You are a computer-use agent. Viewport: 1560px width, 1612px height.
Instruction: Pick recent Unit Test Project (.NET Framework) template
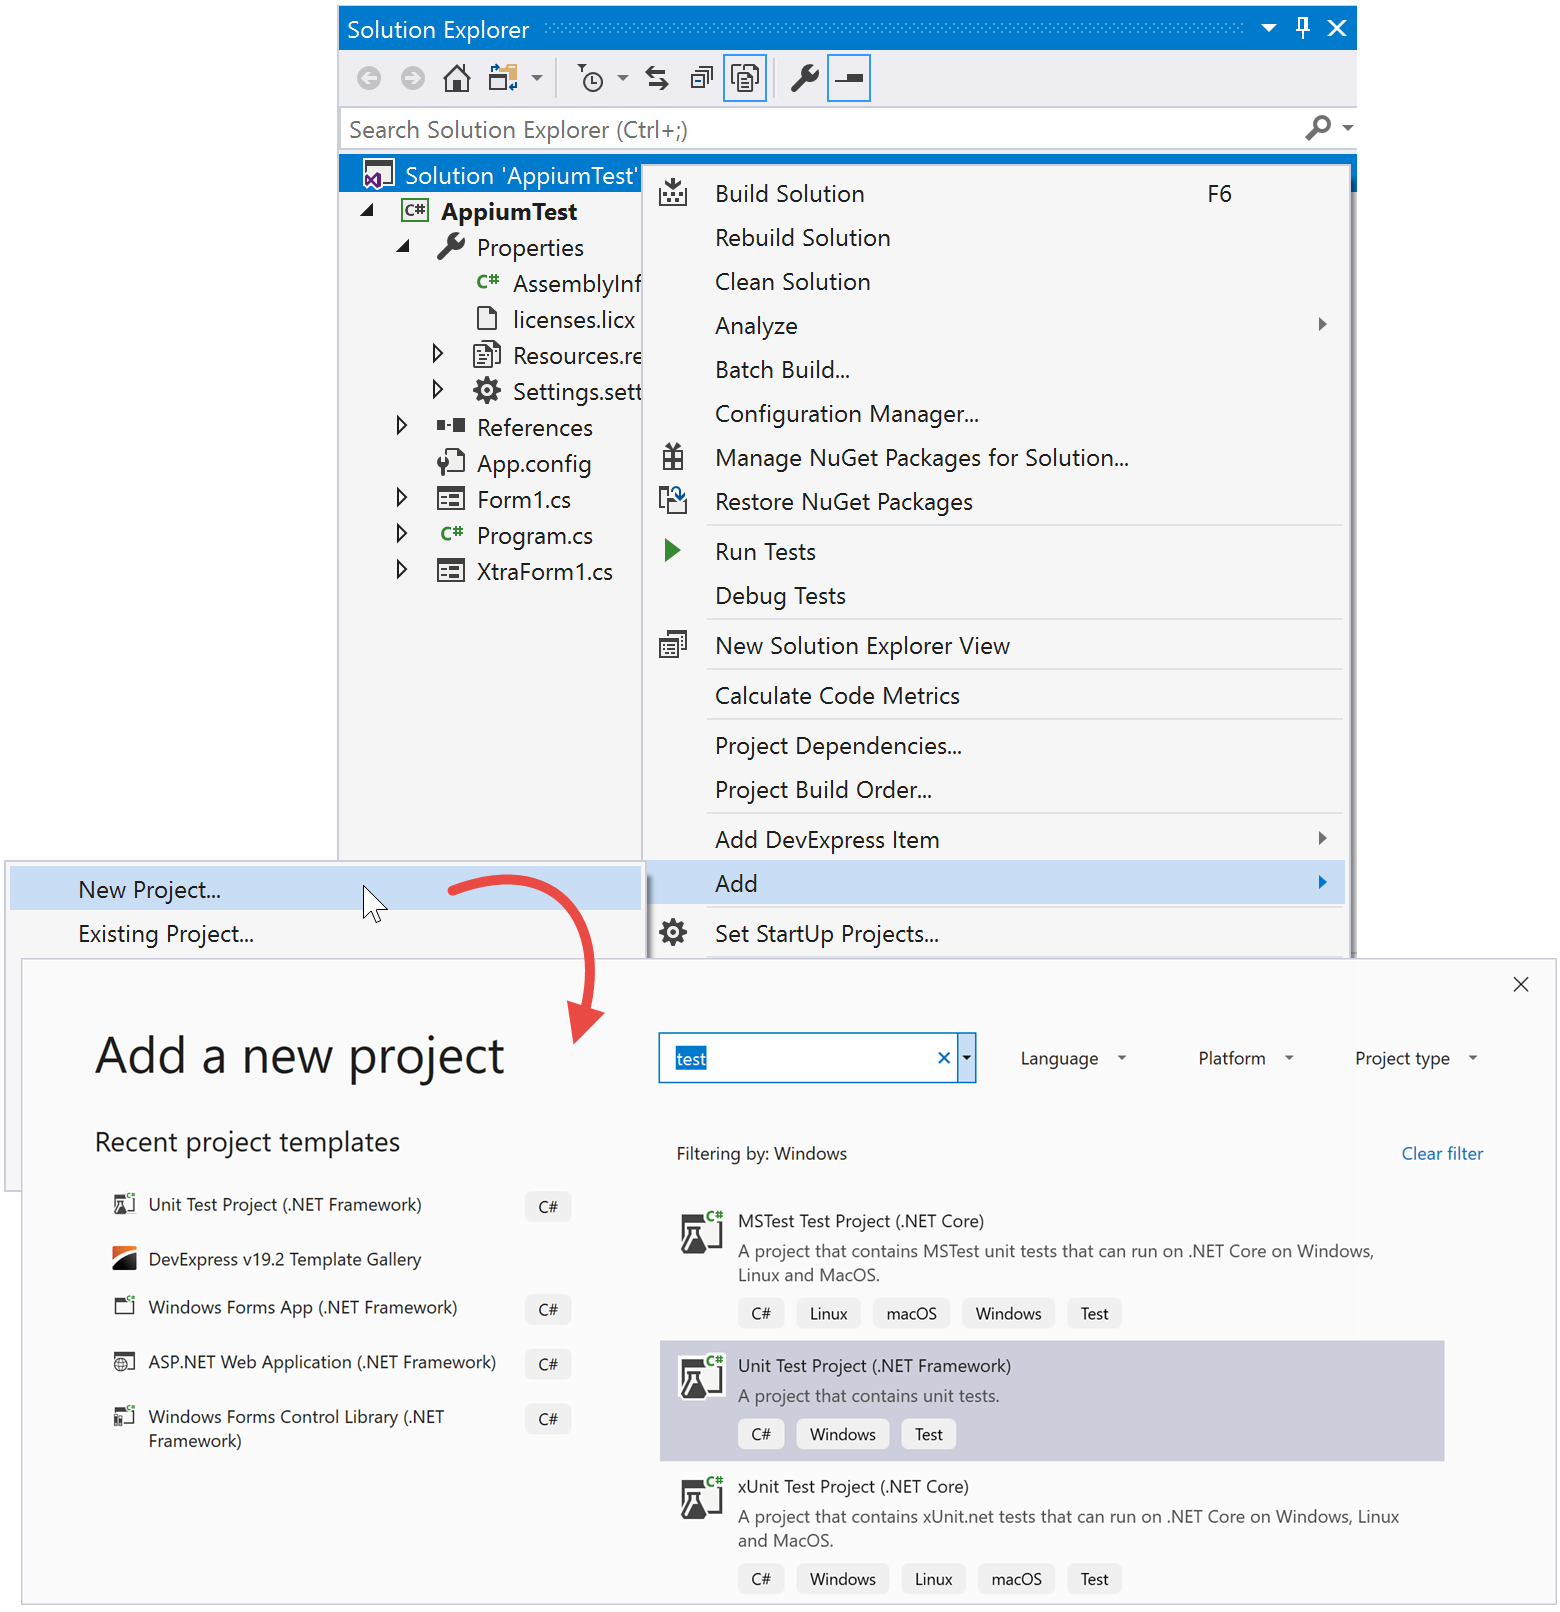pos(340,1205)
